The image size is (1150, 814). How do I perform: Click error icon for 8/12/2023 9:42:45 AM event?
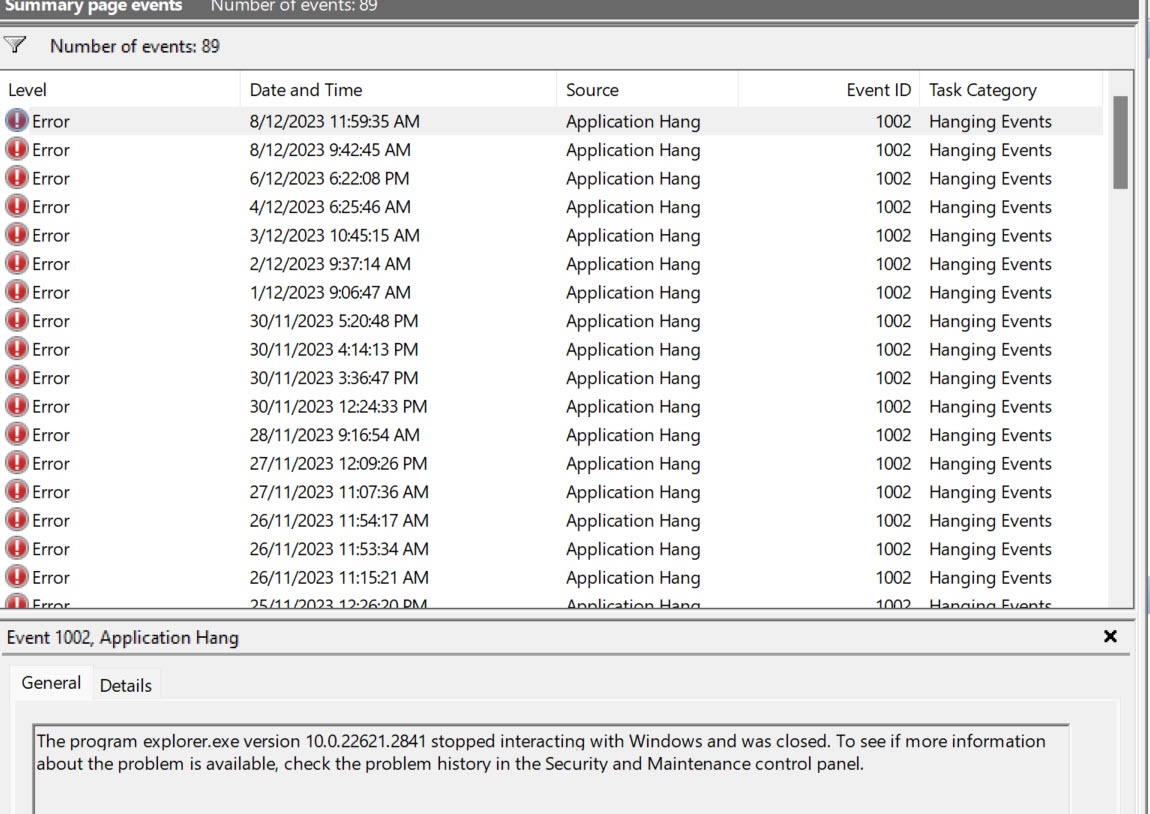[x=16, y=149]
